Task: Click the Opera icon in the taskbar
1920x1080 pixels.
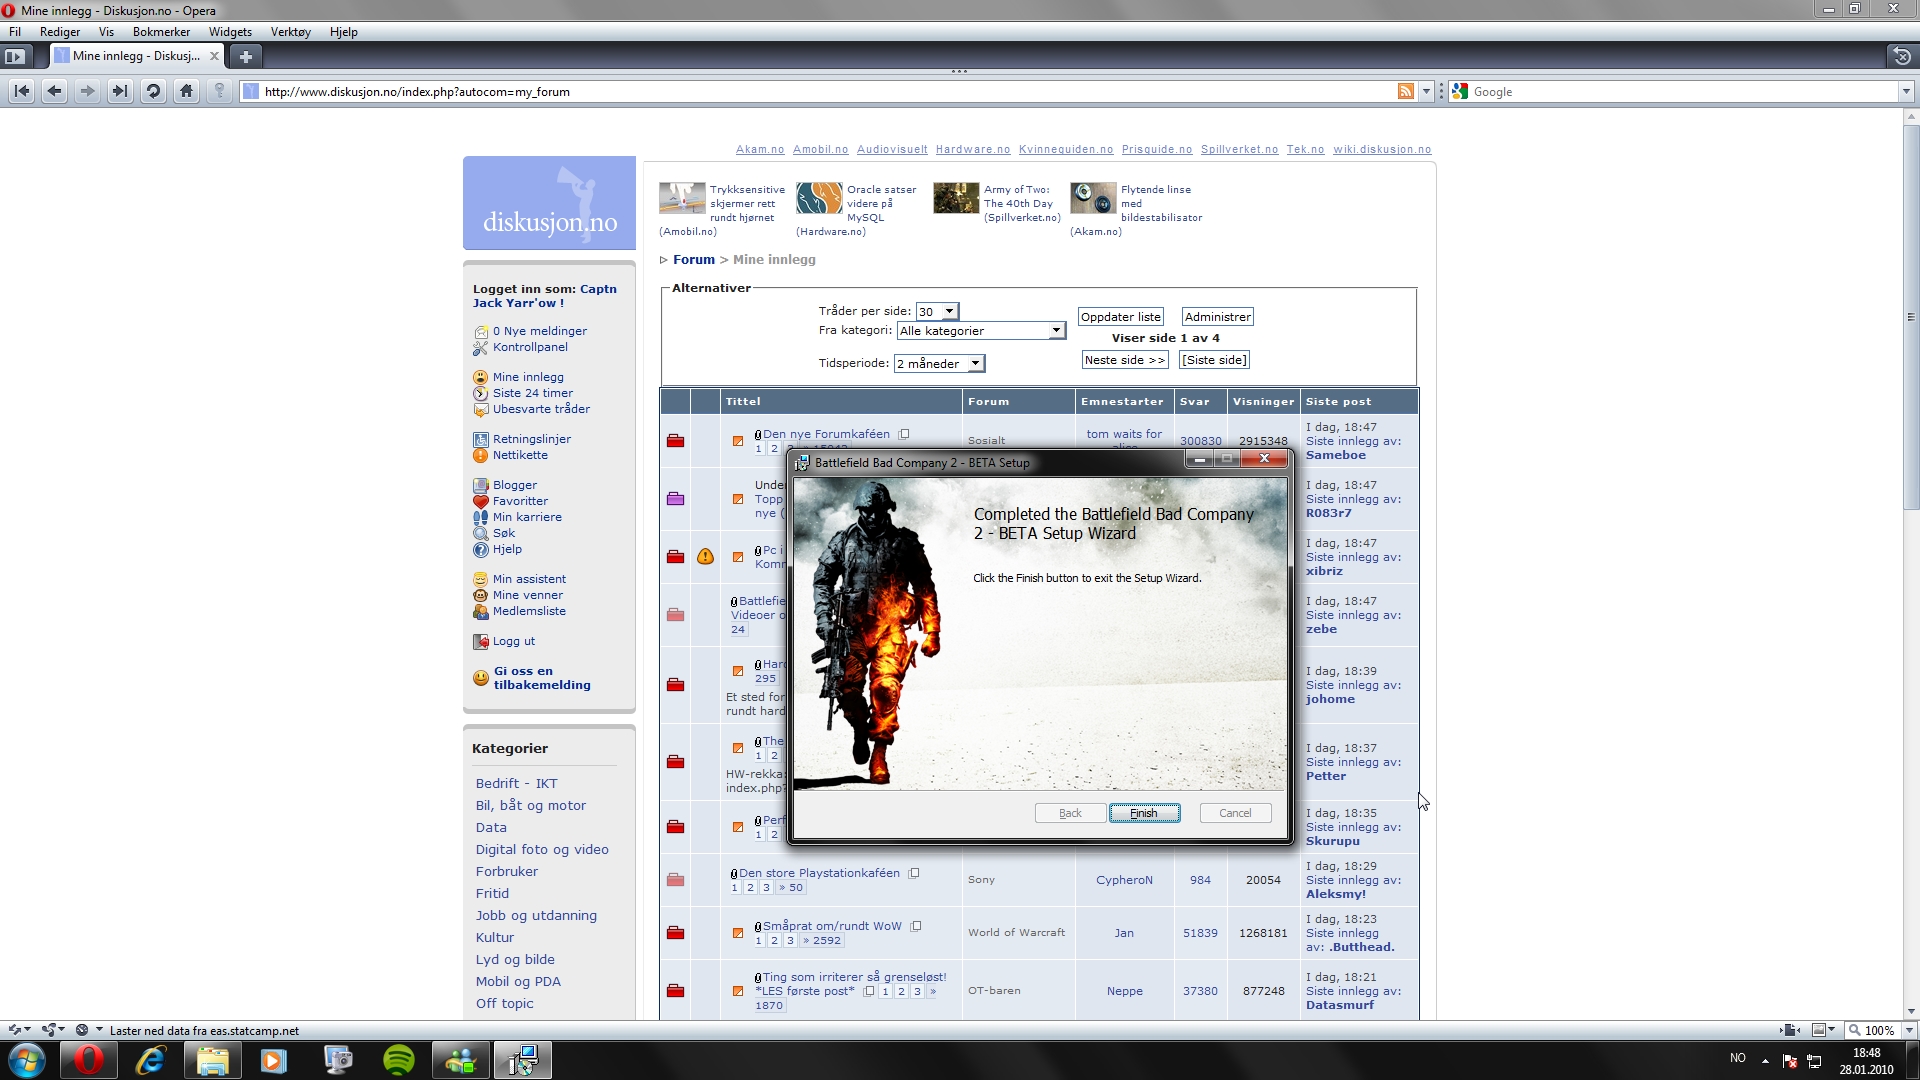Action: [x=88, y=1060]
